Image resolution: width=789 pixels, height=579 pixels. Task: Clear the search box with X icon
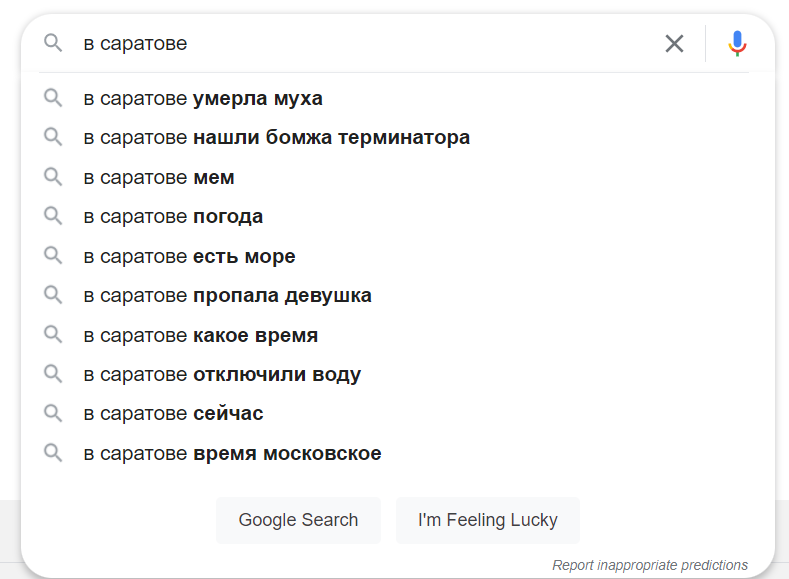(675, 44)
